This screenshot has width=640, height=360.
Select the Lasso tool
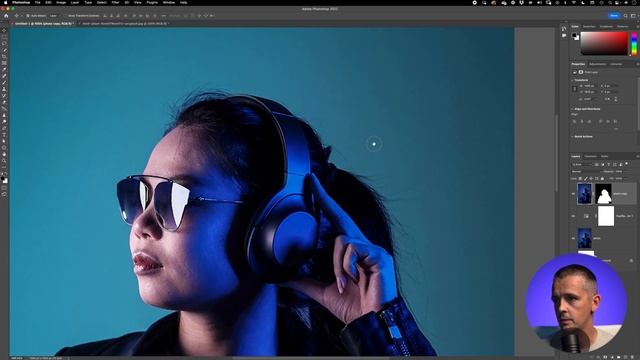[4, 43]
